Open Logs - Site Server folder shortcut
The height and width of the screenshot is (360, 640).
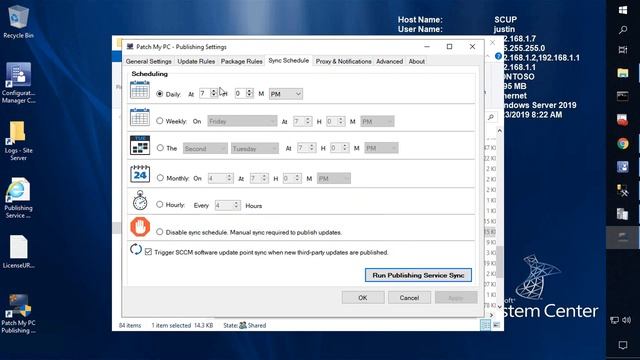[x=18, y=140]
